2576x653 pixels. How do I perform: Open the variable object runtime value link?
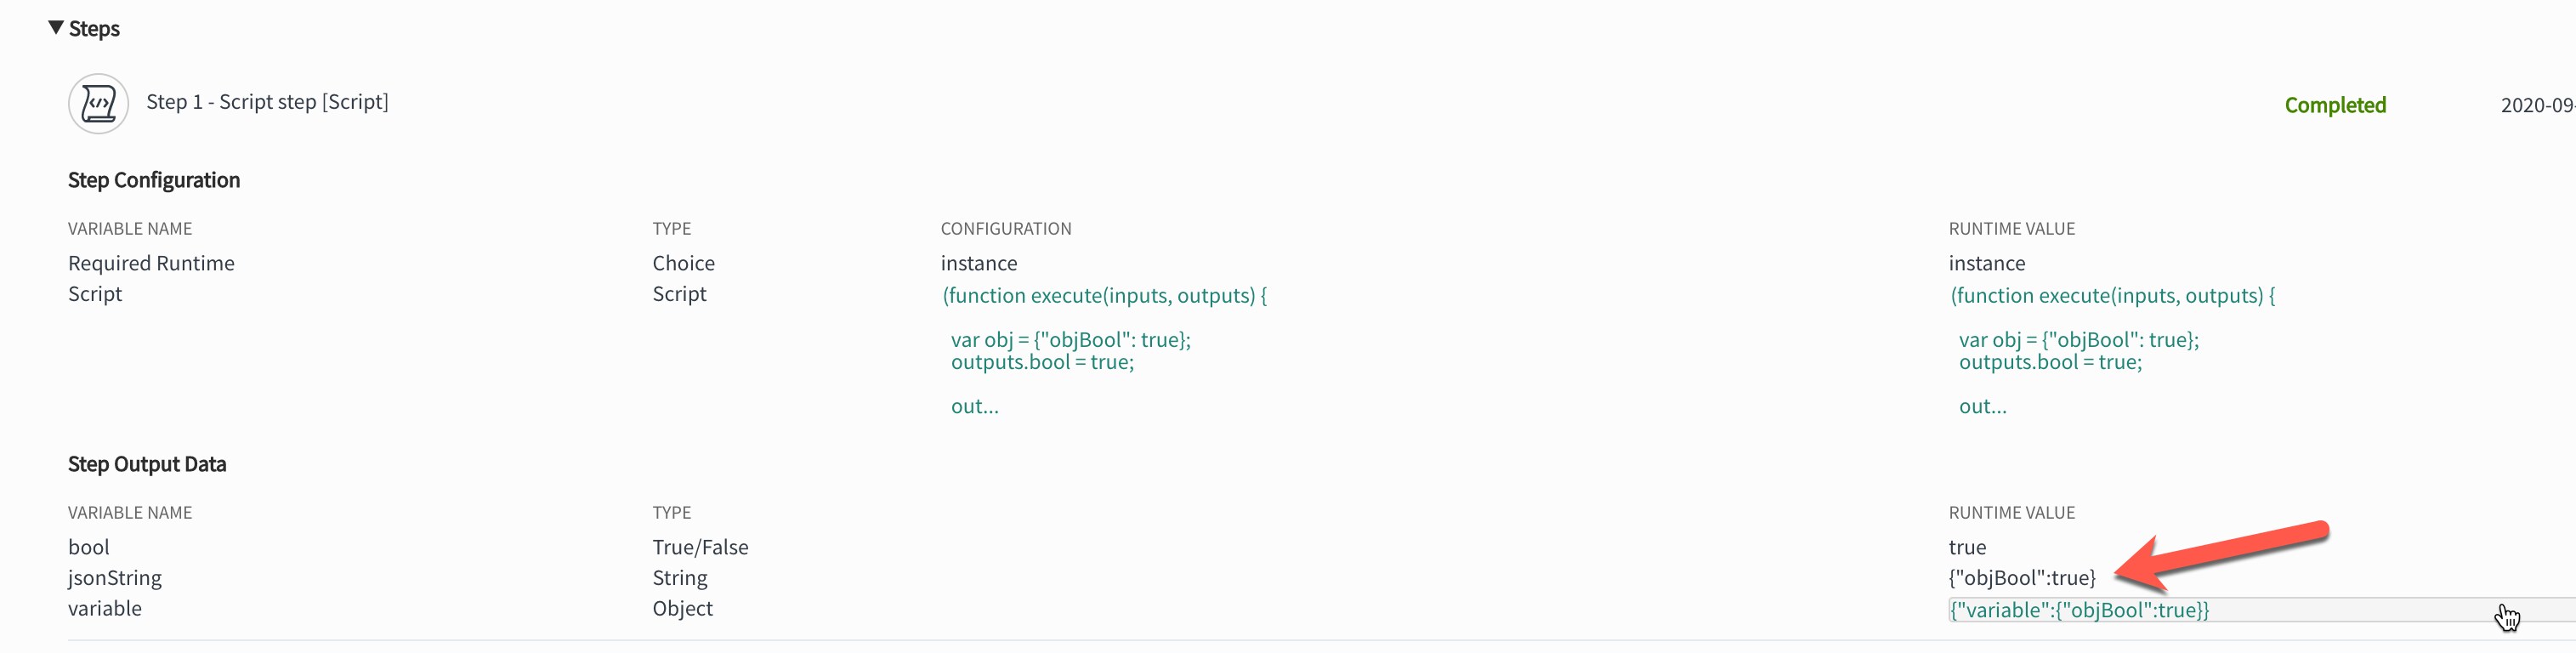[x=2079, y=610]
